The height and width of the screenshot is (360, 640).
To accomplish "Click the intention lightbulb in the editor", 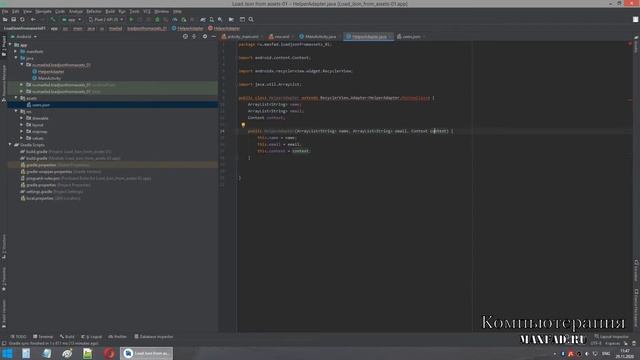I will tap(243, 125).
